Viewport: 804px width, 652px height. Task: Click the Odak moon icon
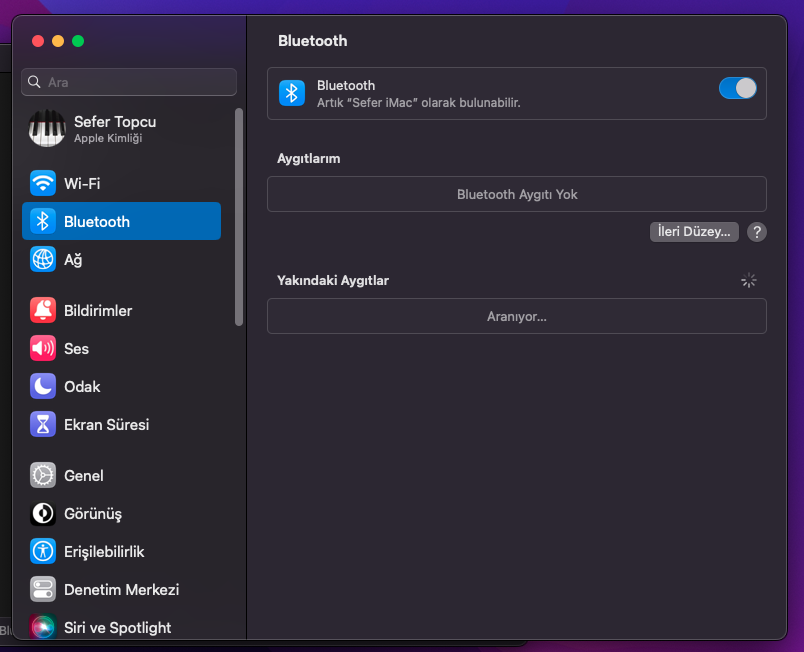point(43,387)
